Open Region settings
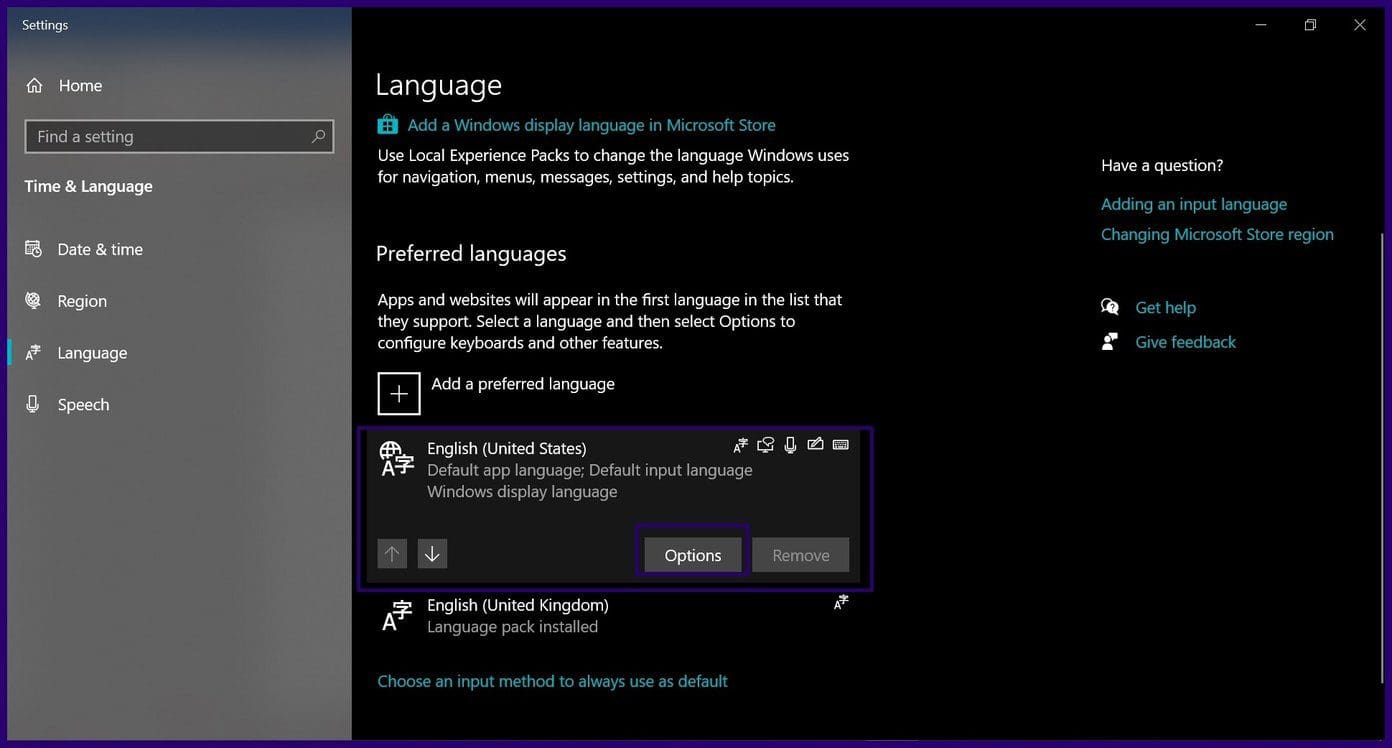Viewport: 1392px width, 748px height. [82, 301]
